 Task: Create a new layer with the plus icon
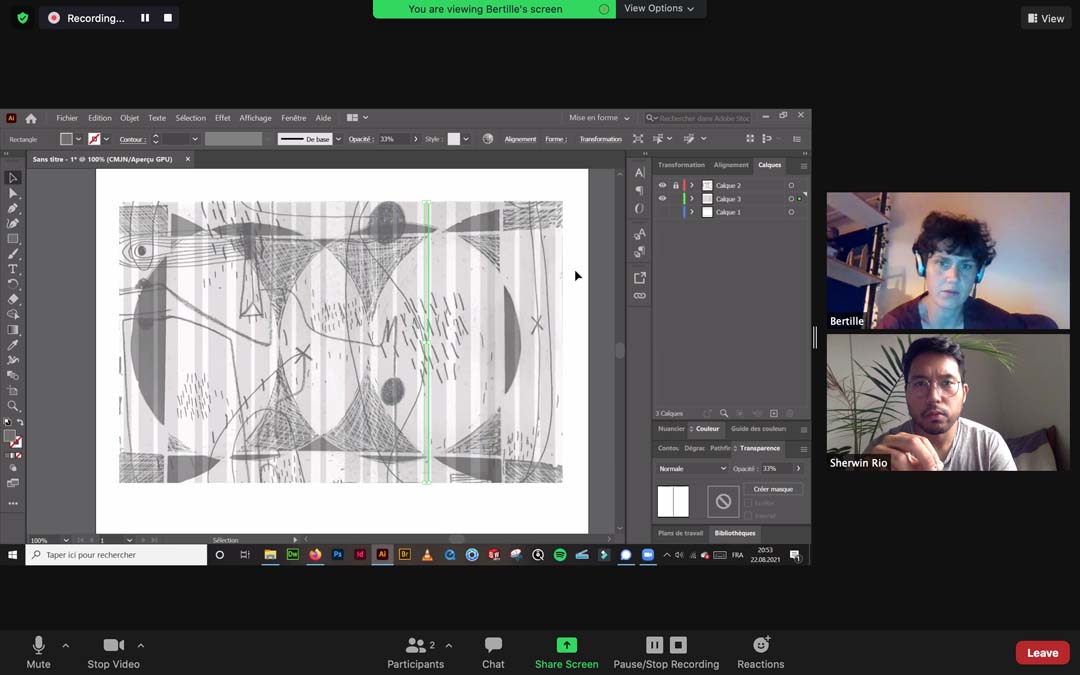[773, 413]
